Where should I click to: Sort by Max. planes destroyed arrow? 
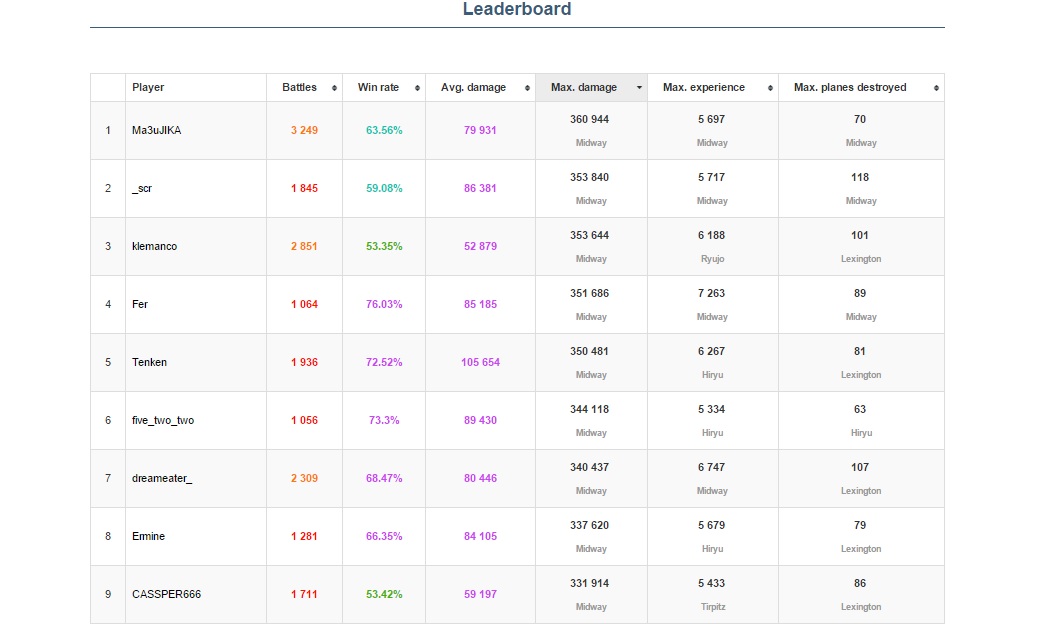936,88
